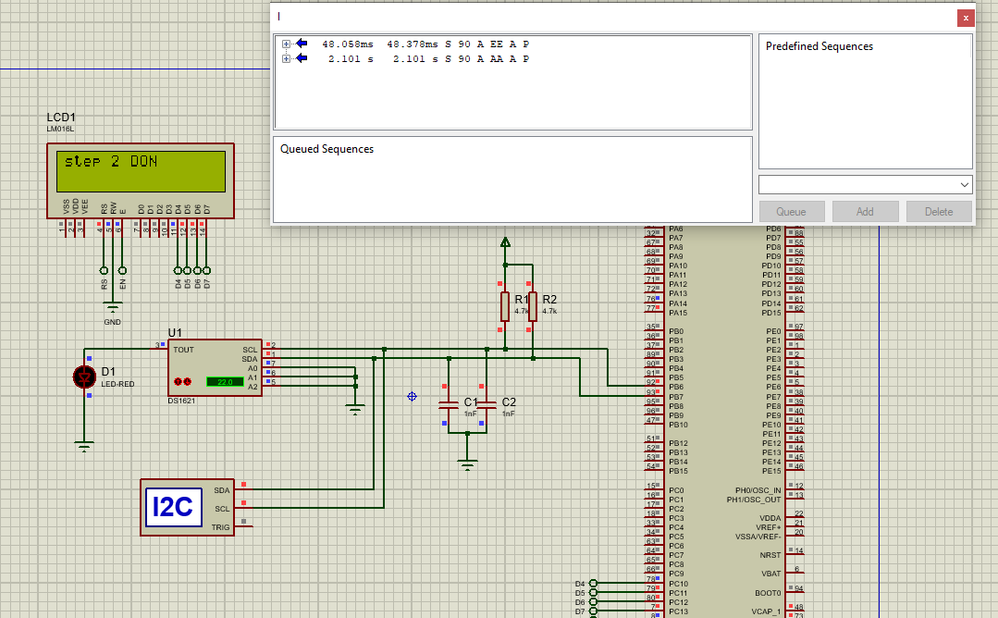Click the power terminal arrow above R1
998x618 pixels.
point(505,242)
